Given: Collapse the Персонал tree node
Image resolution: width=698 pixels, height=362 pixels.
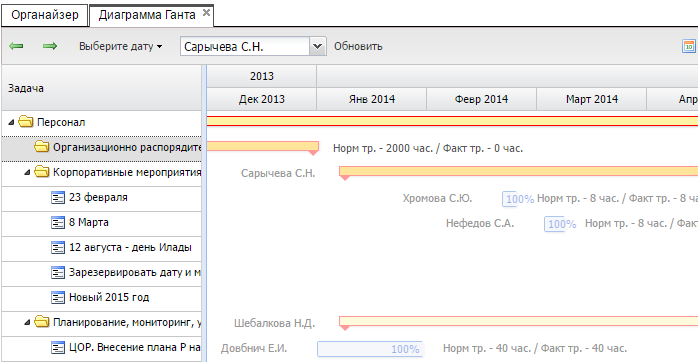Looking at the screenshot, I should (x=11, y=122).
